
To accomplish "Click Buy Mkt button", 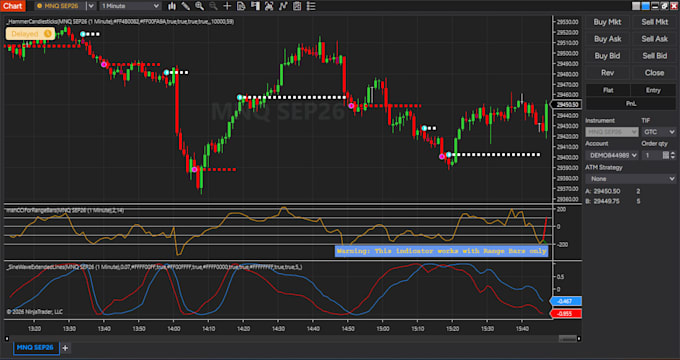I will click(x=607, y=22).
